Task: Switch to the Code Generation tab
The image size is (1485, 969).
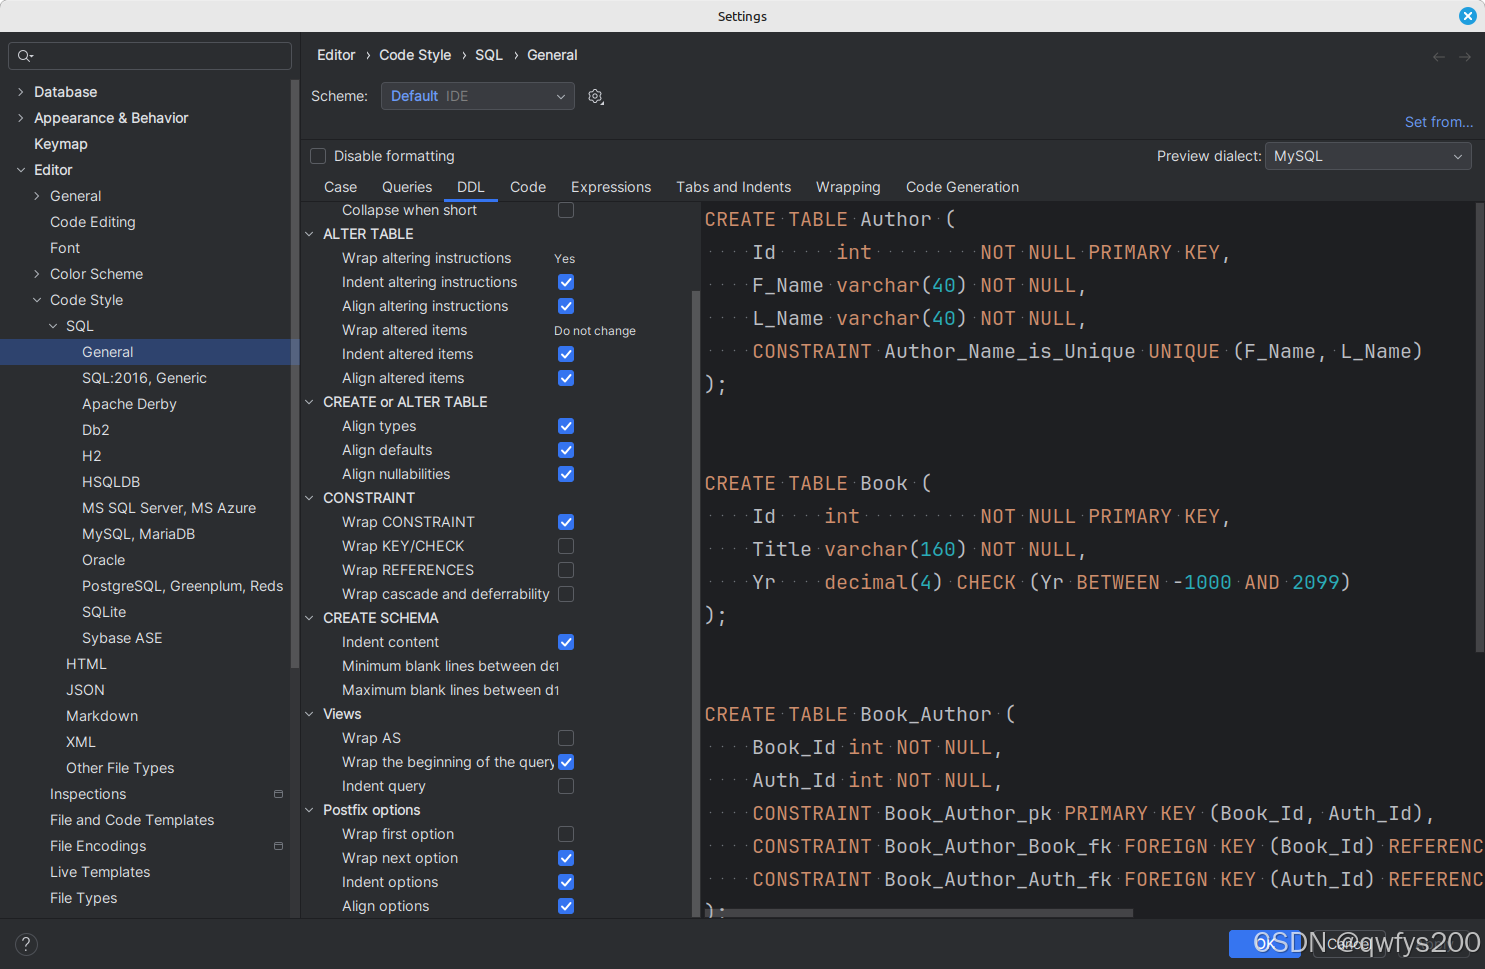Action: [962, 187]
